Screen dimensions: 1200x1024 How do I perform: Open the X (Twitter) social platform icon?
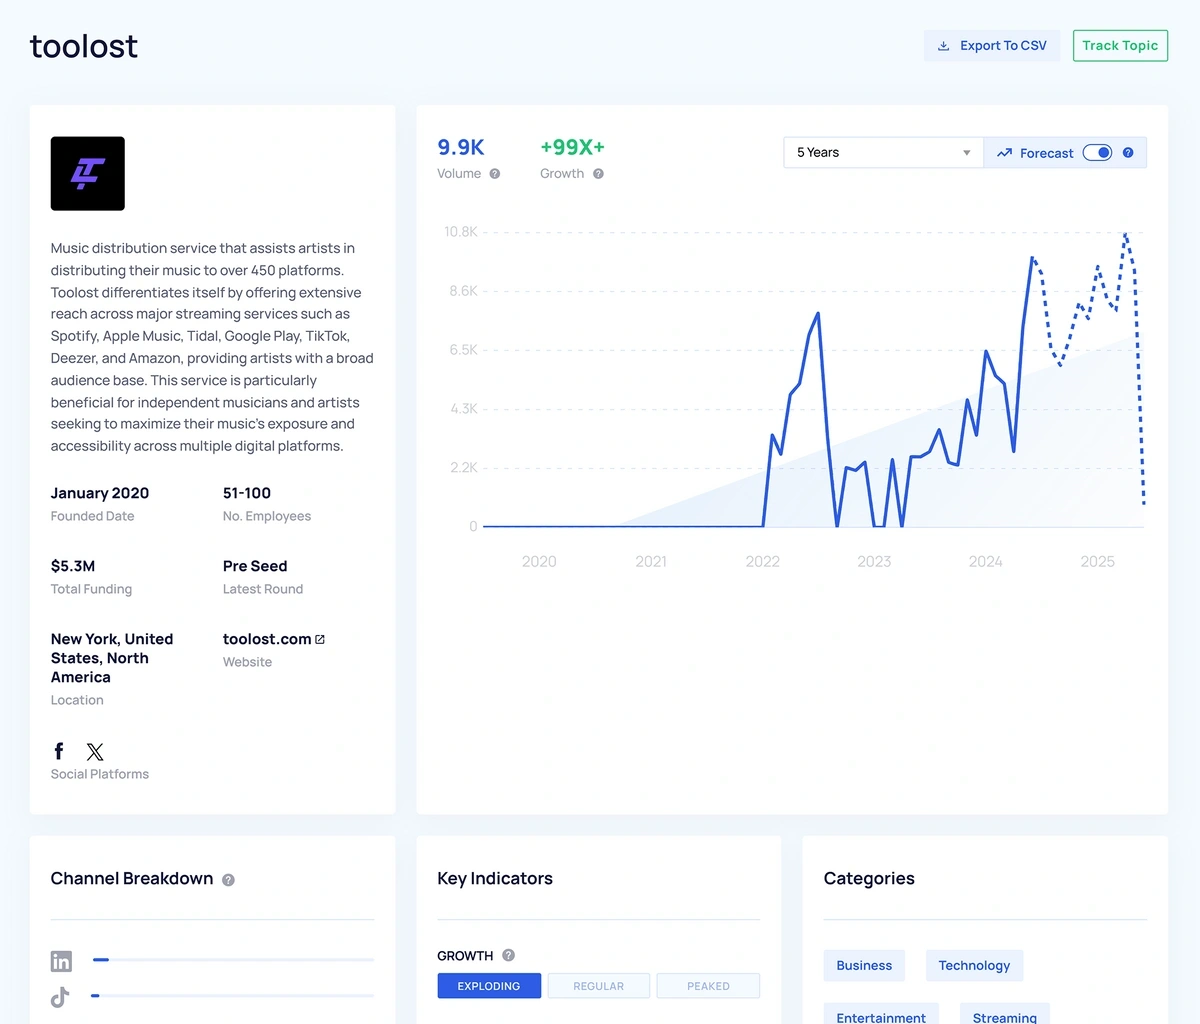(x=95, y=751)
